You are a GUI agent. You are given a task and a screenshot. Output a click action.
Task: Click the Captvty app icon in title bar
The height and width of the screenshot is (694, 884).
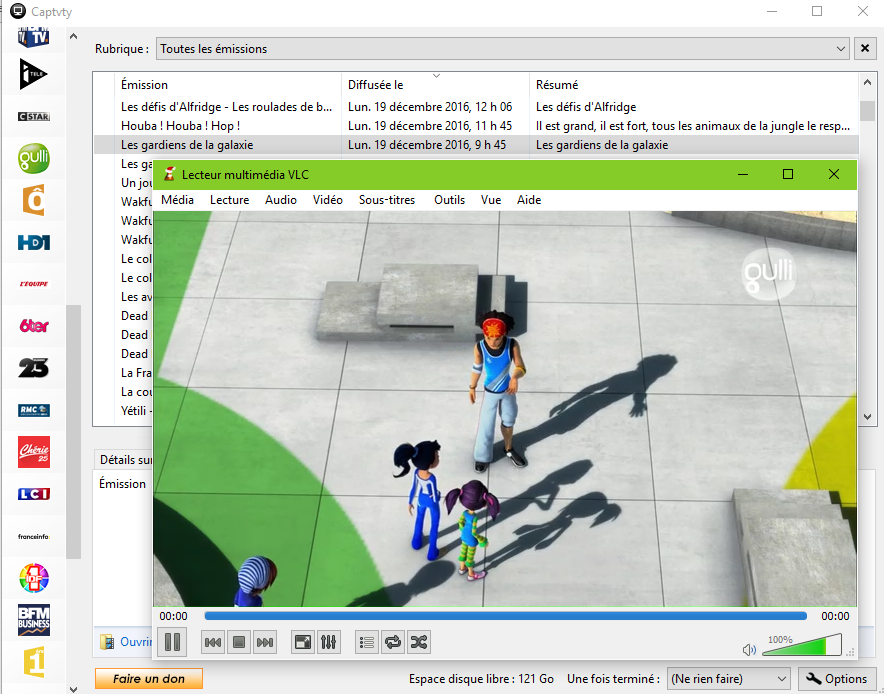click(x=18, y=11)
